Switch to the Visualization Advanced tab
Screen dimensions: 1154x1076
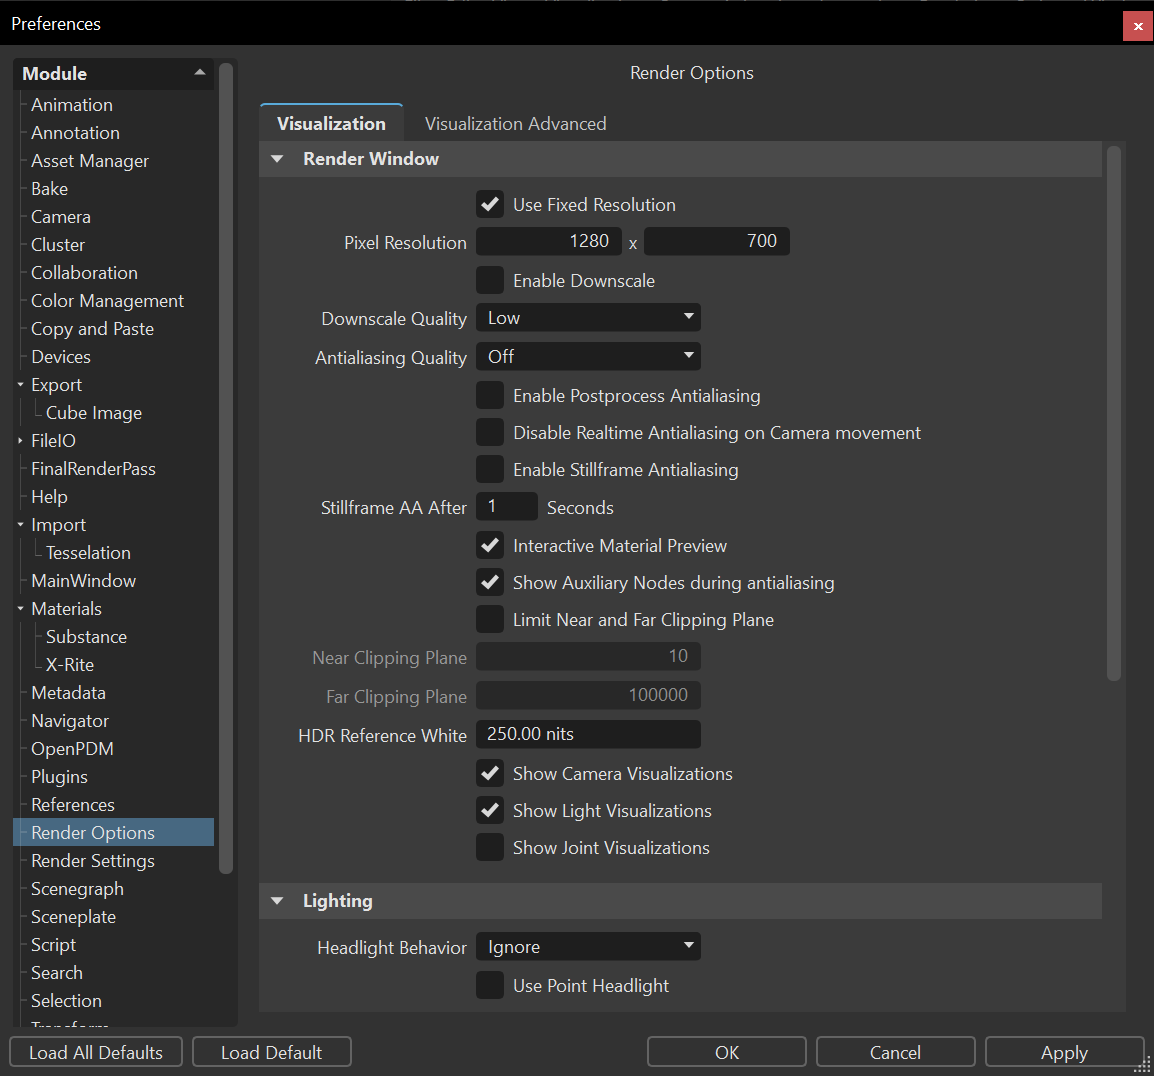[x=515, y=123]
